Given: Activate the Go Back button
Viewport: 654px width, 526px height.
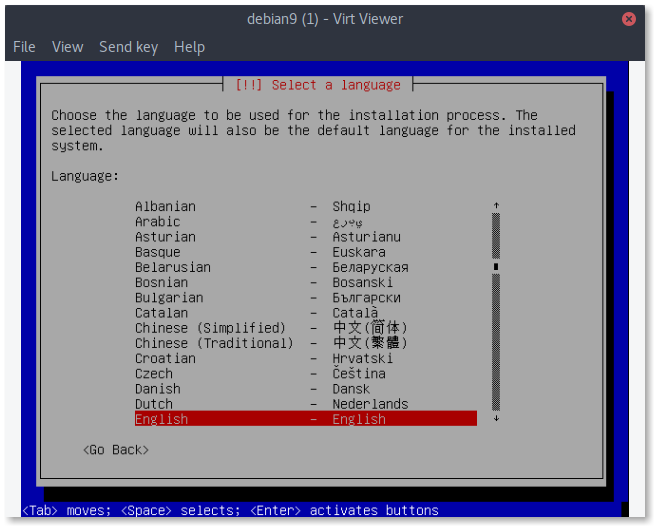Looking at the screenshot, I should pyautogui.click(x=116, y=450).
